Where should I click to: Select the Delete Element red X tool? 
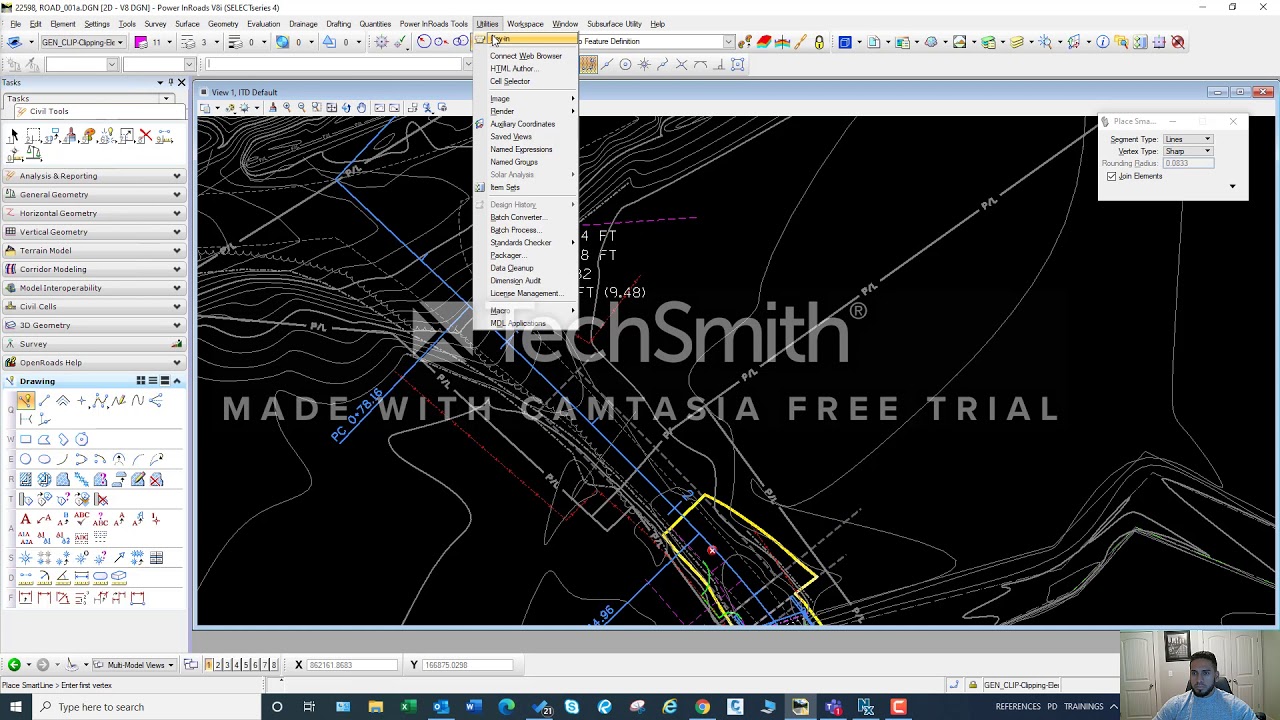pyautogui.click(x=145, y=135)
